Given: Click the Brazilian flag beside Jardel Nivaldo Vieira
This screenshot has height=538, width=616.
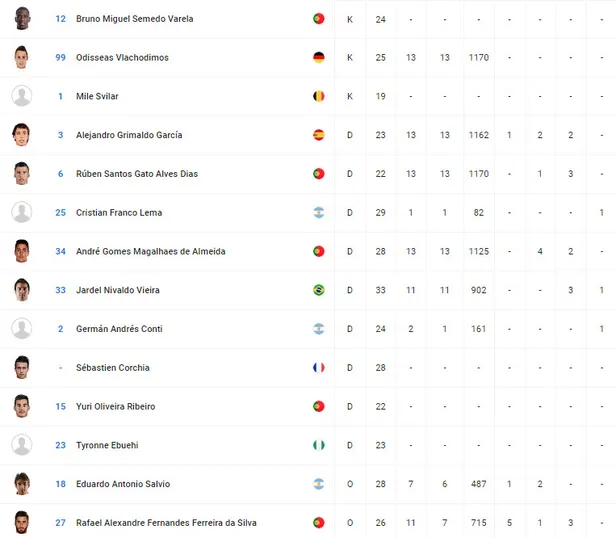Looking at the screenshot, I should [319, 290].
